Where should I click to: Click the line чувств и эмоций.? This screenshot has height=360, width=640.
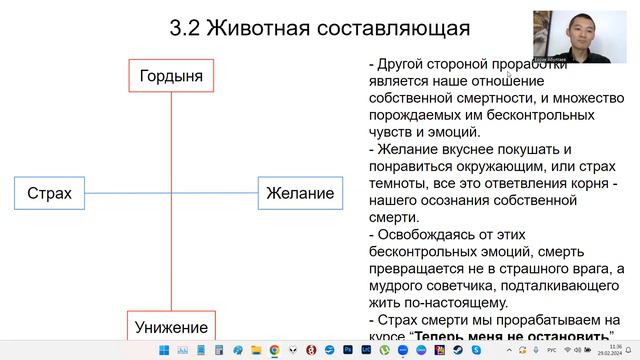point(424,132)
